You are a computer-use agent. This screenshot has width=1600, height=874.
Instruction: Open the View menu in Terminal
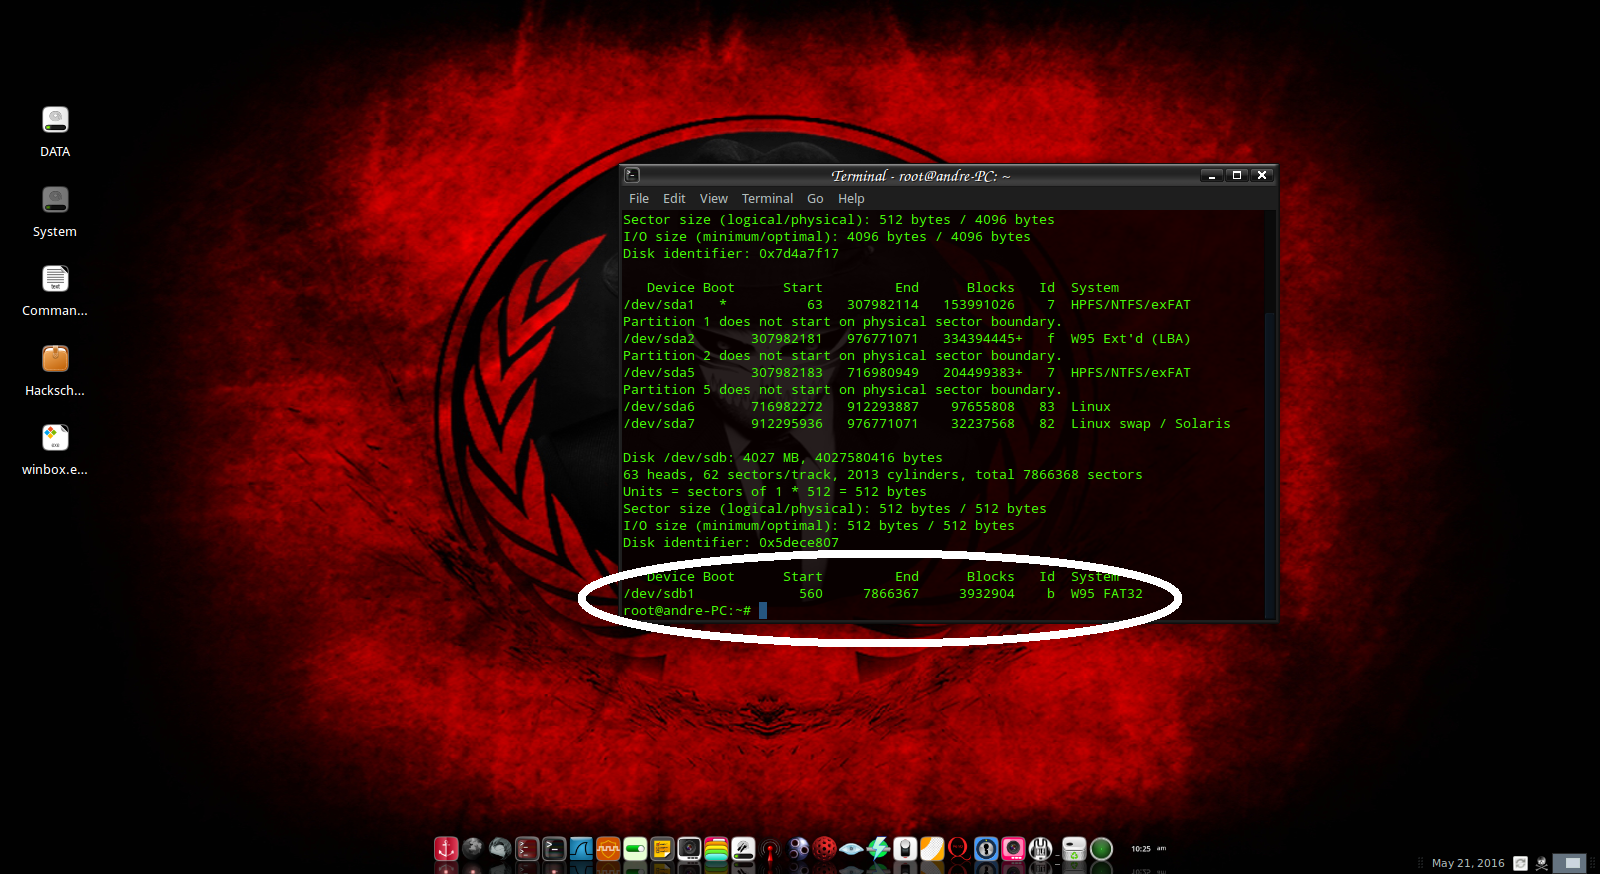[x=714, y=199]
